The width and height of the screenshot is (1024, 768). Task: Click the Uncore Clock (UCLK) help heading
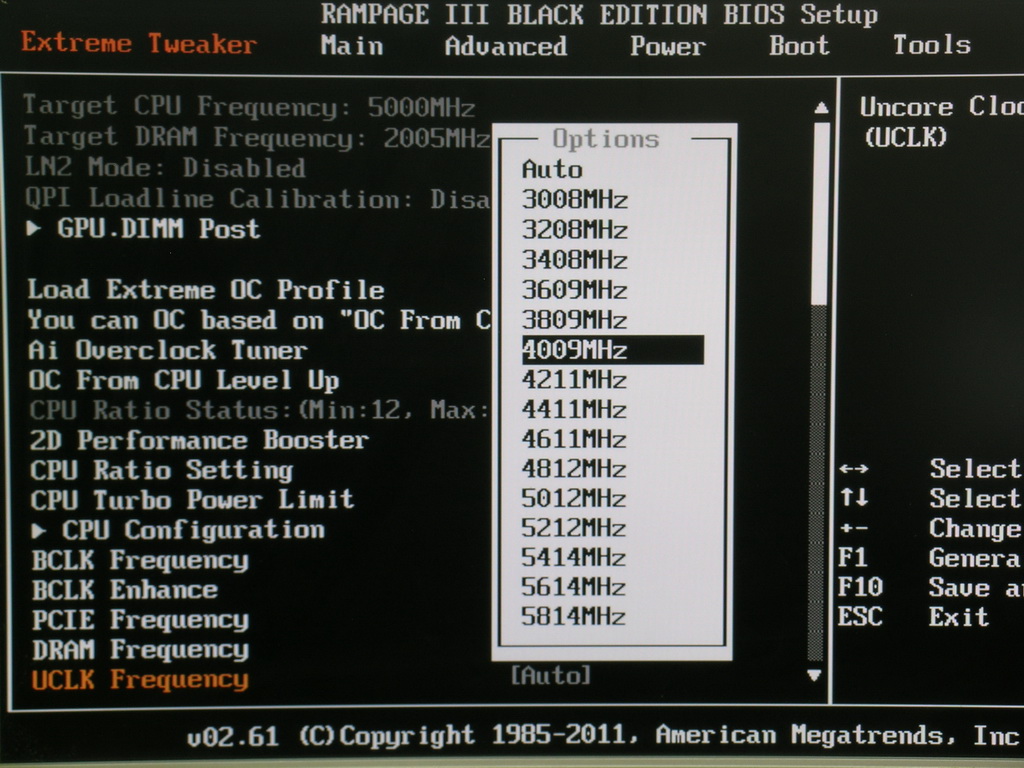point(942,122)
